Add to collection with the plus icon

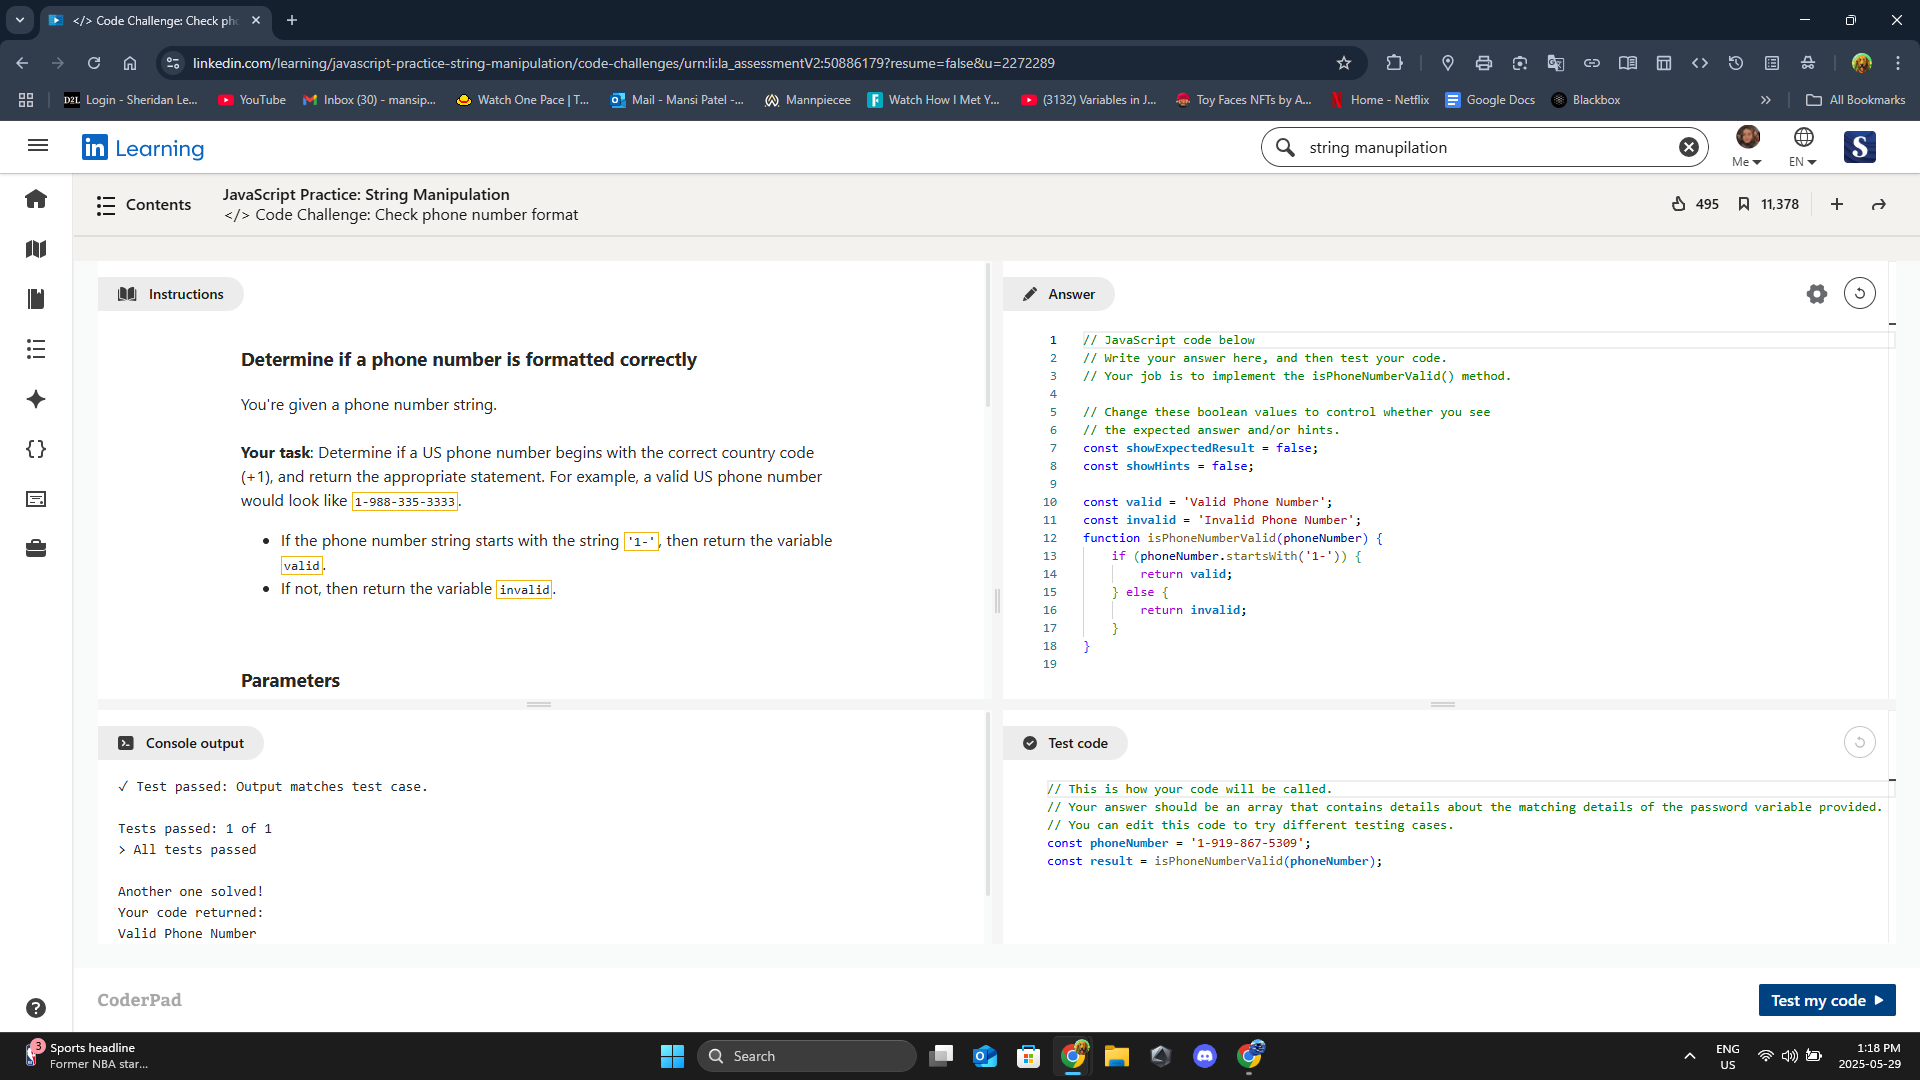tap(1837, 204)
